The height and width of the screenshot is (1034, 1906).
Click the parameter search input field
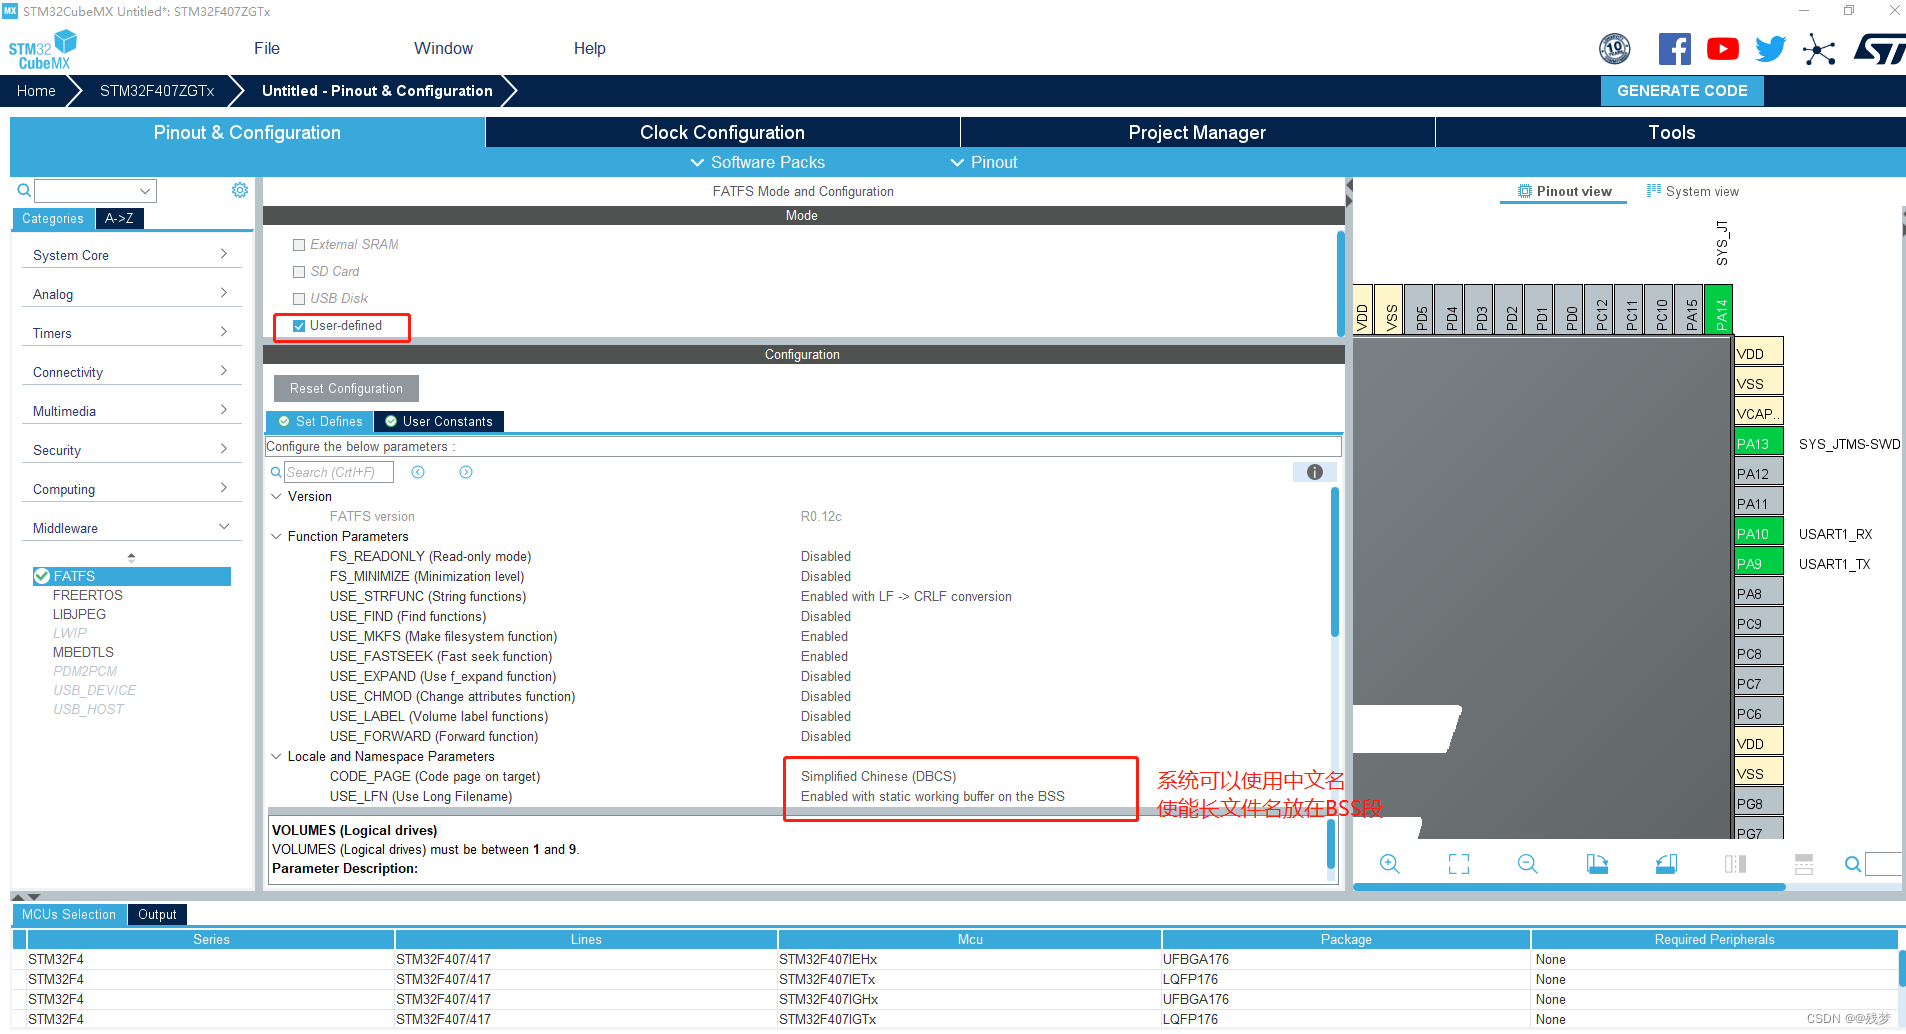338,472
